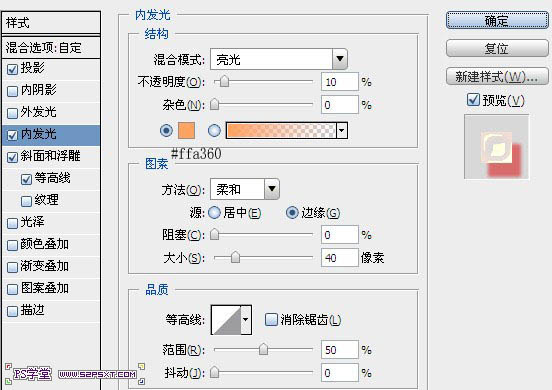
Task: Click the 抖动 jitter value field
Action: (x=340, y=373)
